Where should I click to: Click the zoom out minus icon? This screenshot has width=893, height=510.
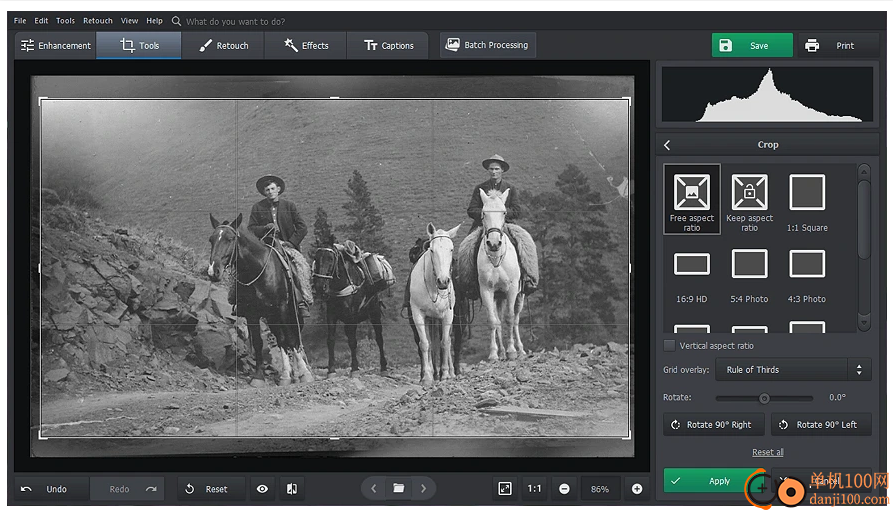[x=564, y=489]
